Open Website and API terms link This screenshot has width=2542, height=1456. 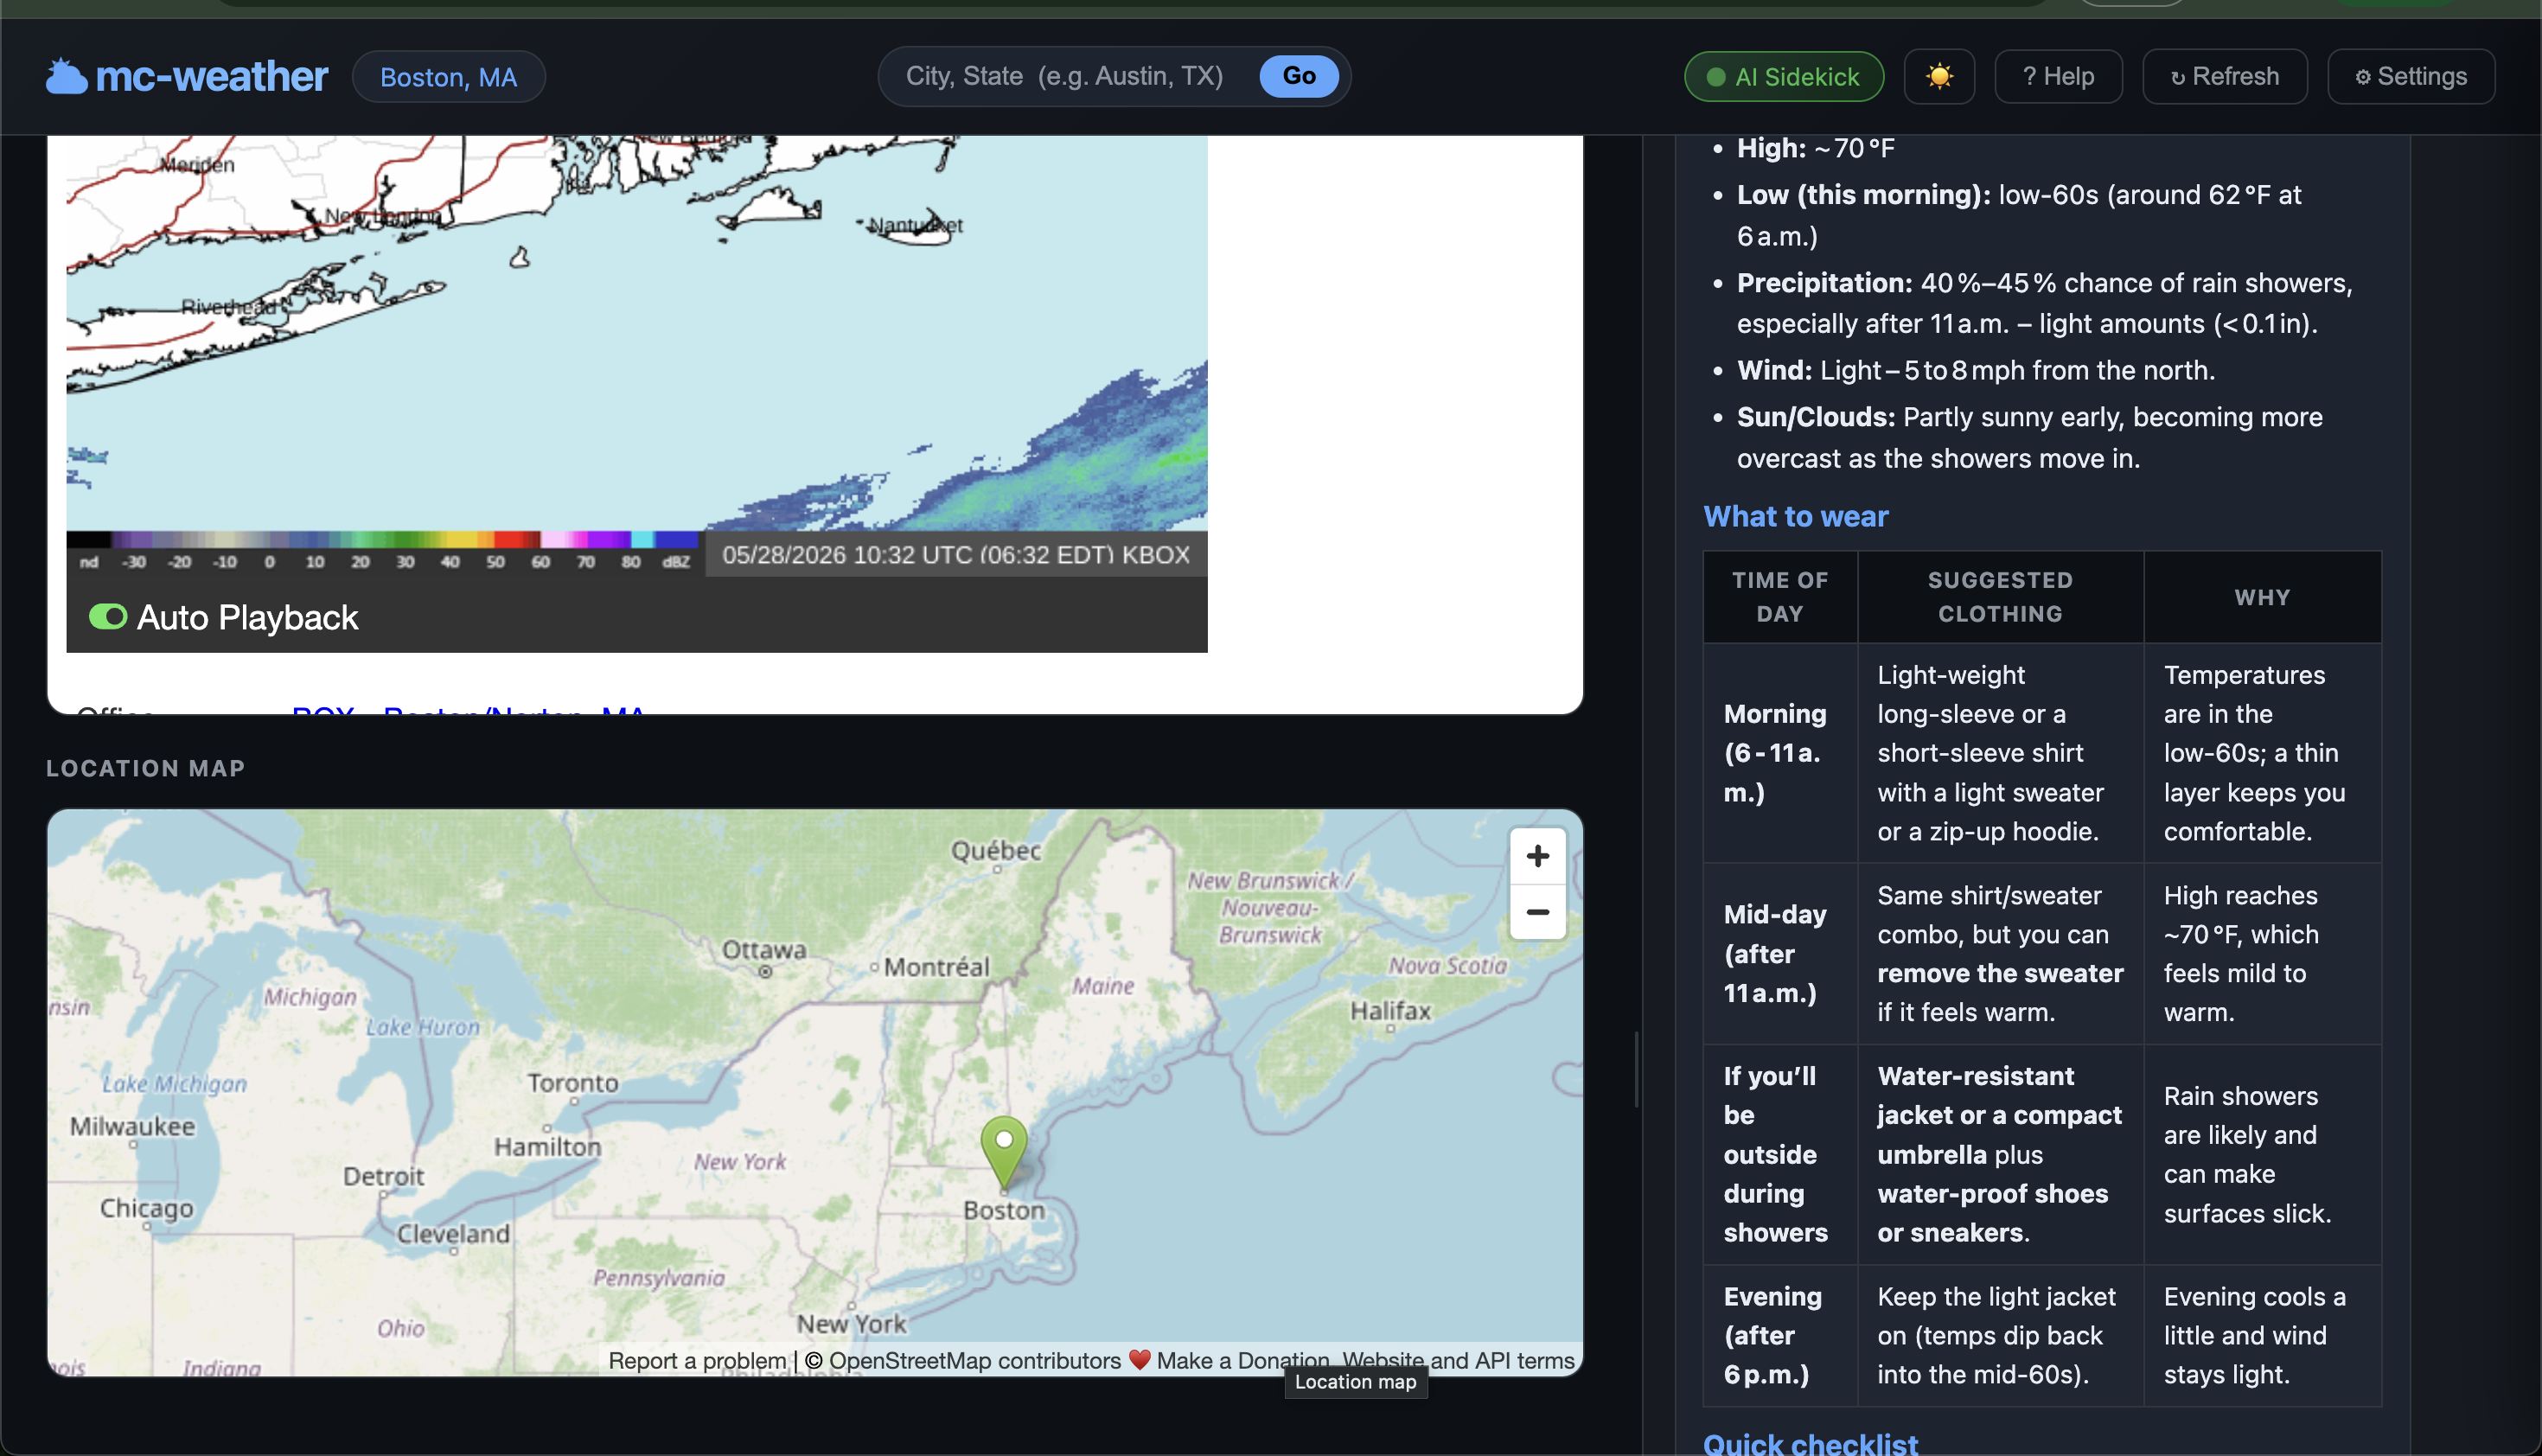tap(1458, 1361)
